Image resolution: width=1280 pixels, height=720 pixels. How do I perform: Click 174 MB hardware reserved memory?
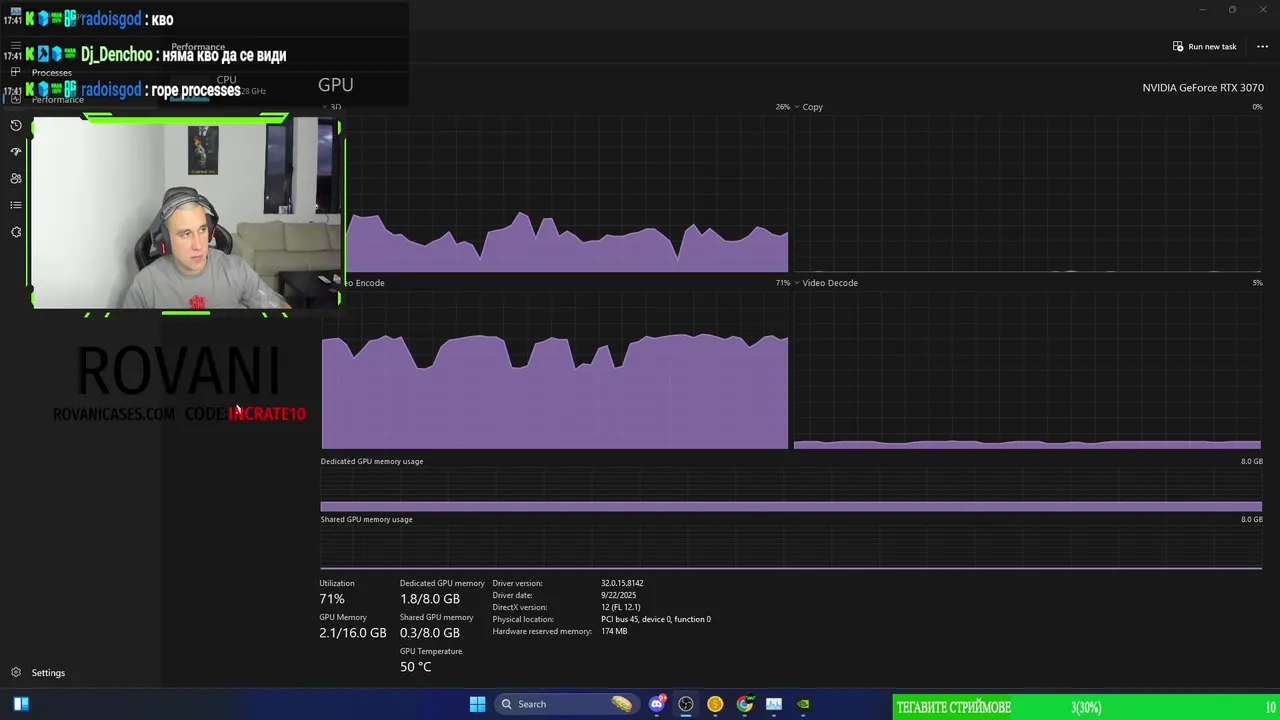pos(614,631)
